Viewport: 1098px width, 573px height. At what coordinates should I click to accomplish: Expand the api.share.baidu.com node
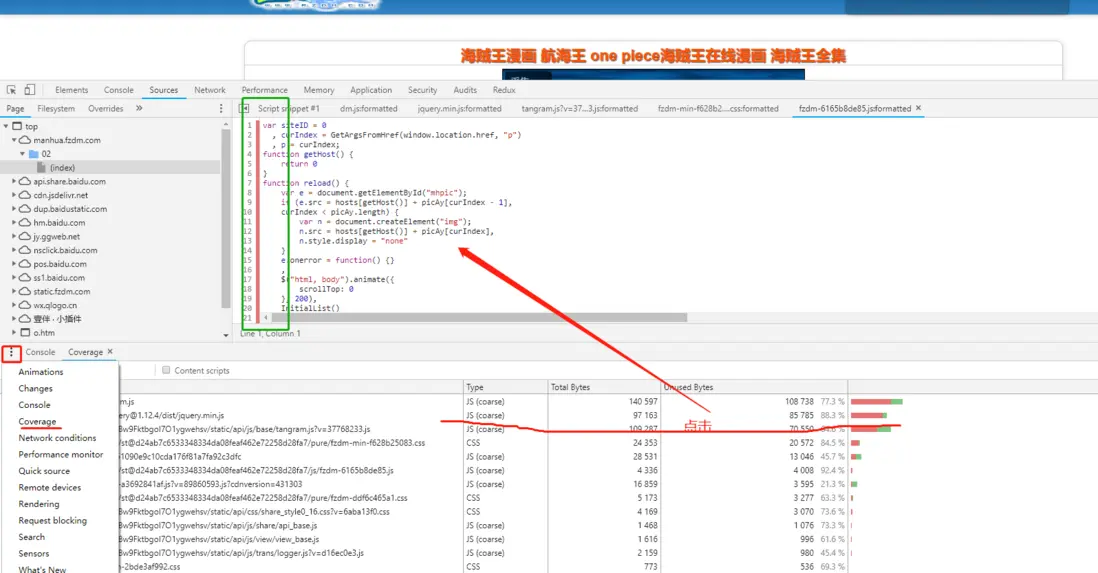click(x=15, y=182)
